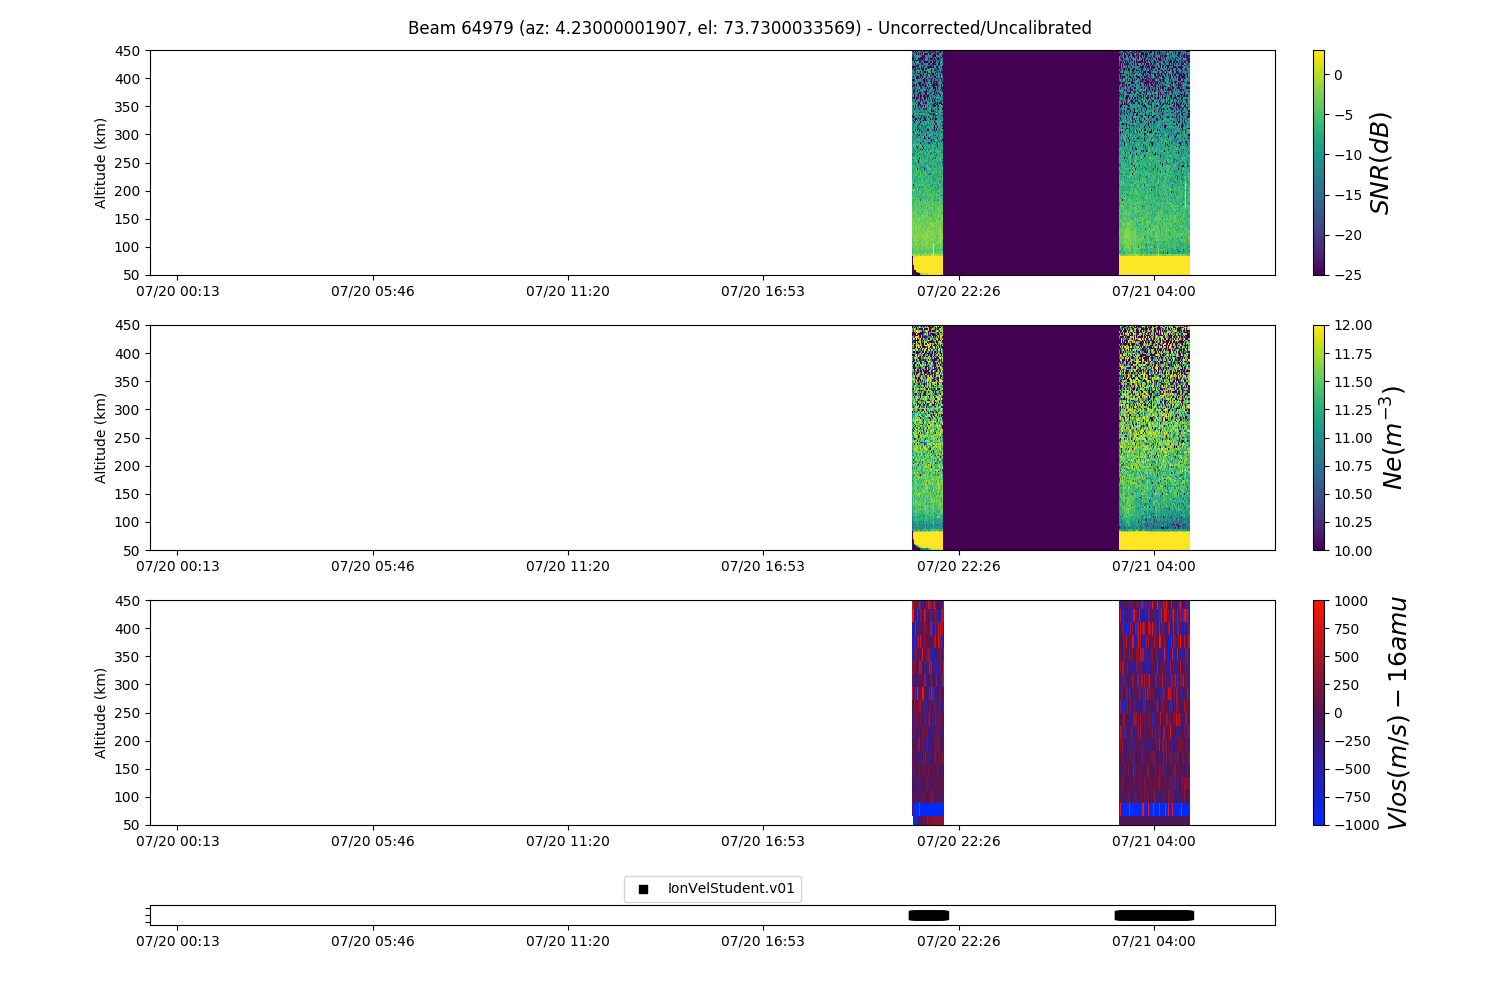This screenshot has width=1500, height=1000.
Task: Click the Vlos(m/s)-16amu colorbar label
Action: (1397, 712)
